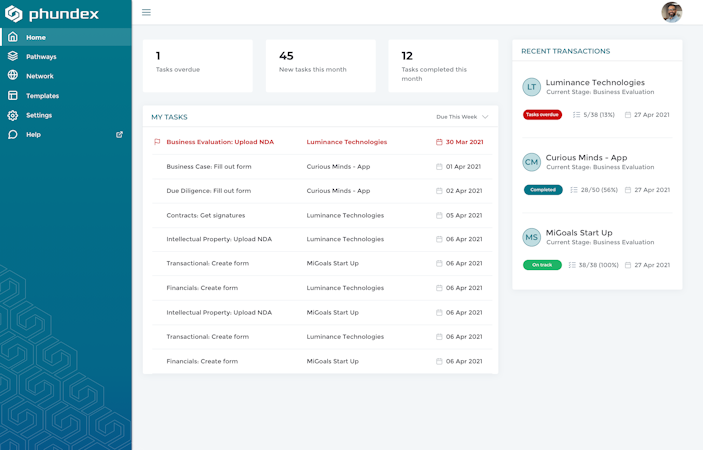Click the Completed status badge

point(543,190)
